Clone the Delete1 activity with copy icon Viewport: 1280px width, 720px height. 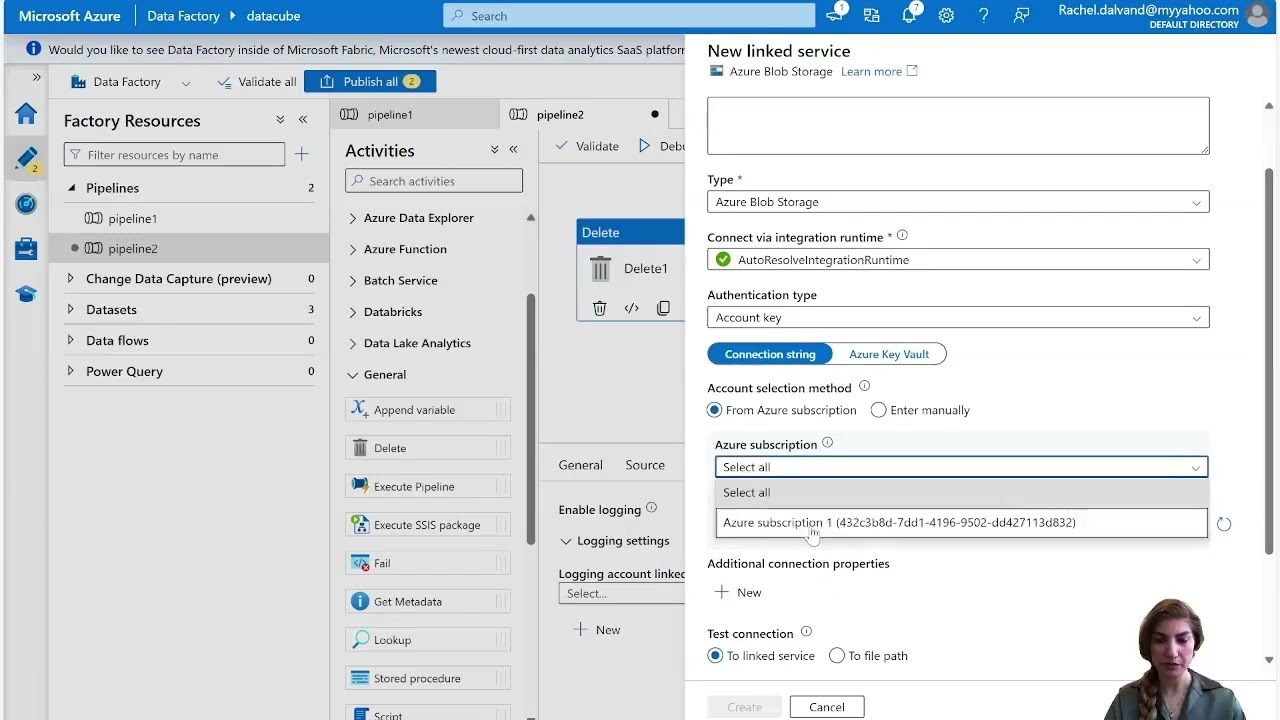[663, 309]
